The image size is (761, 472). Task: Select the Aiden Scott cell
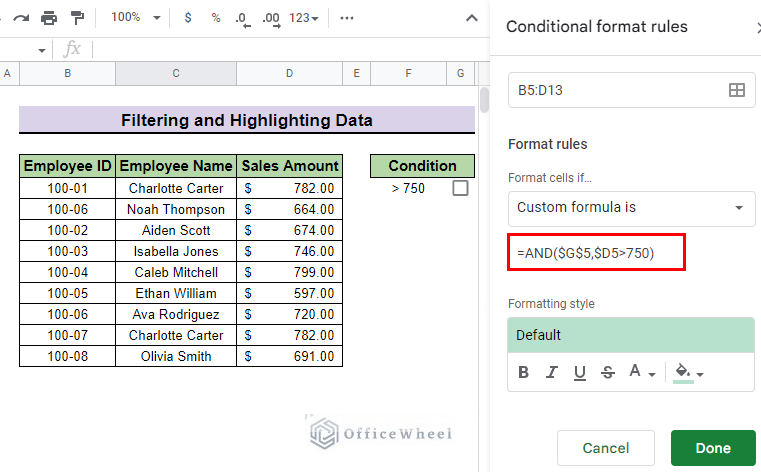click(x=176, y=230)
